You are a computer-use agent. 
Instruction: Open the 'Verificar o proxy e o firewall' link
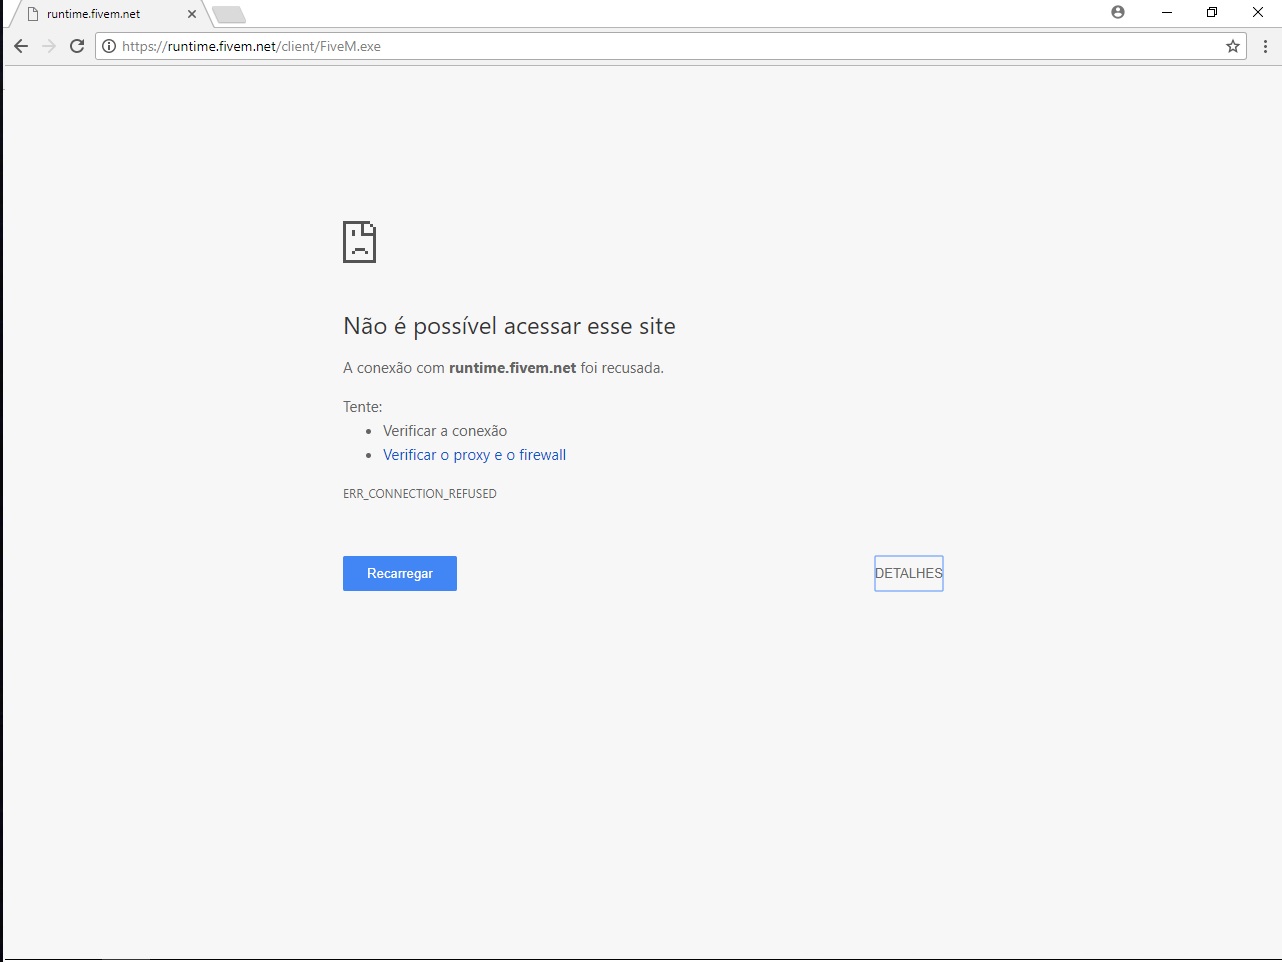474,455
